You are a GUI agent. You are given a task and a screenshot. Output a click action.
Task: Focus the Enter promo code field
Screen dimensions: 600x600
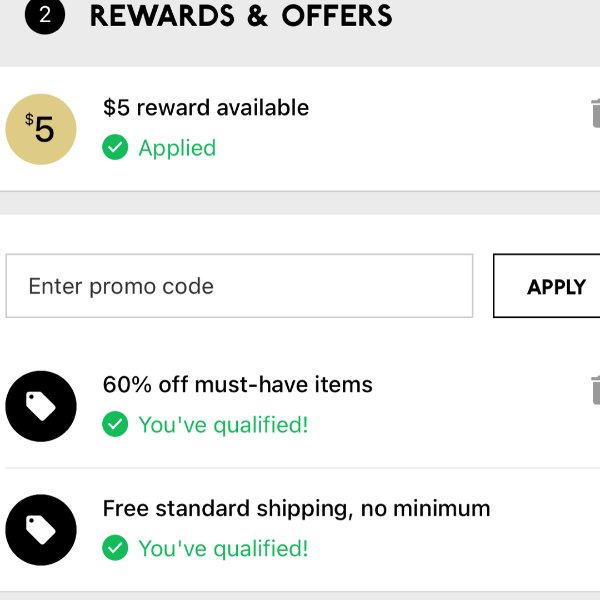click(240, 286)
